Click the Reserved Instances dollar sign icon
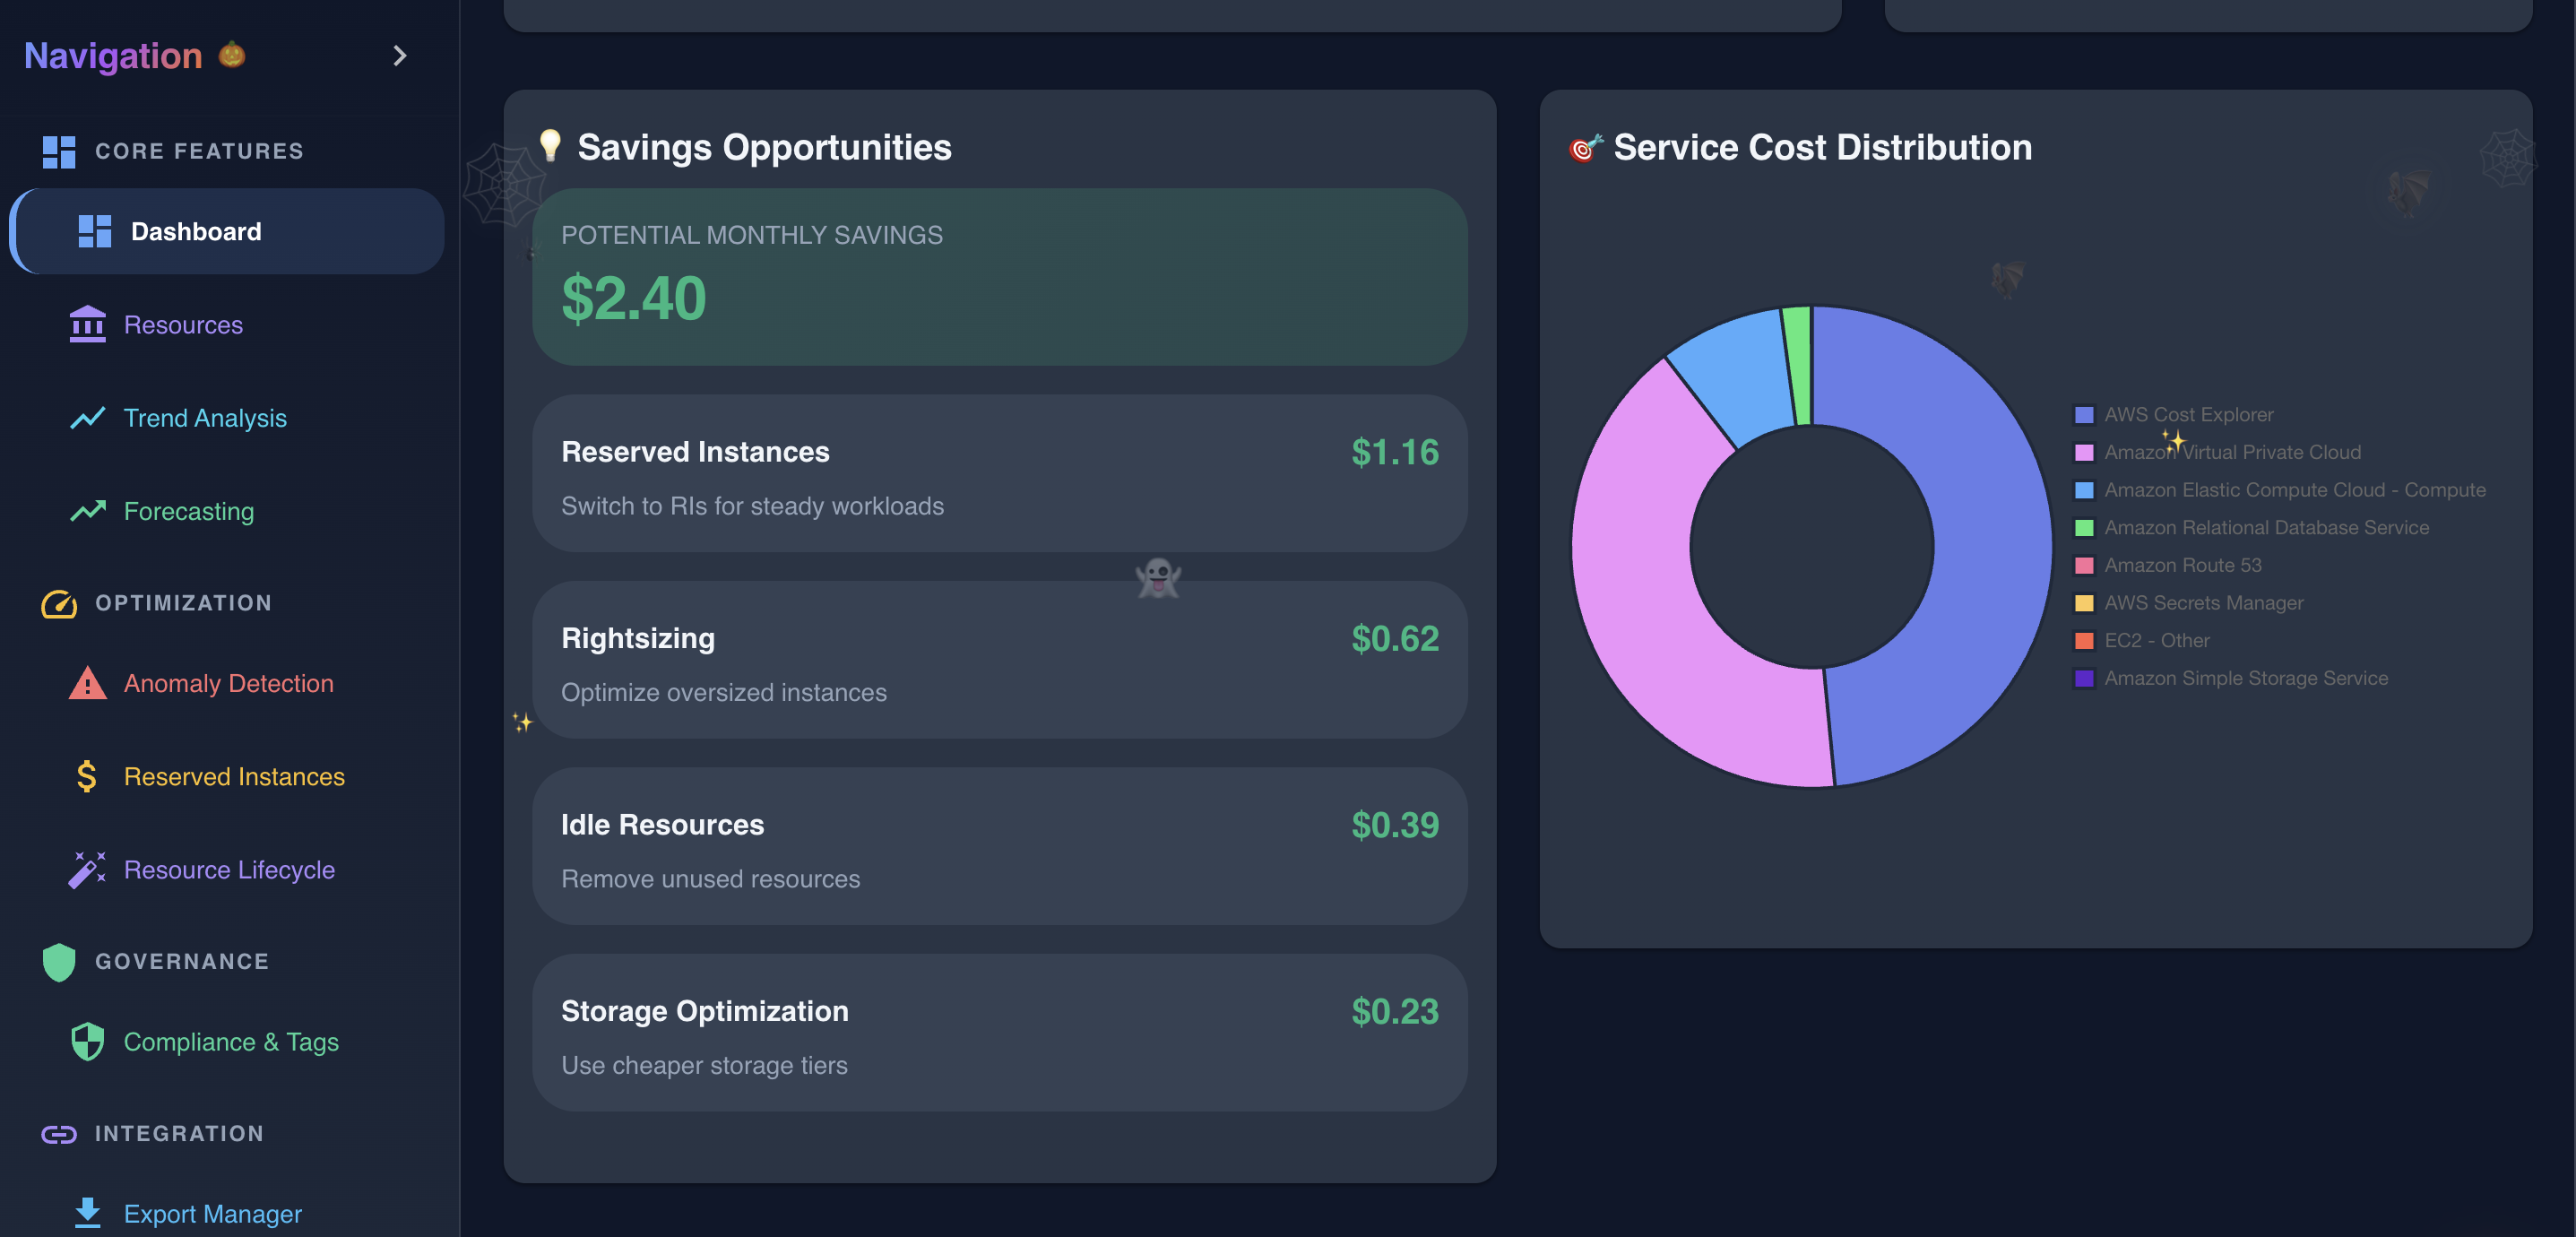Screen dimensions: 2576x1237 [87, 776]
